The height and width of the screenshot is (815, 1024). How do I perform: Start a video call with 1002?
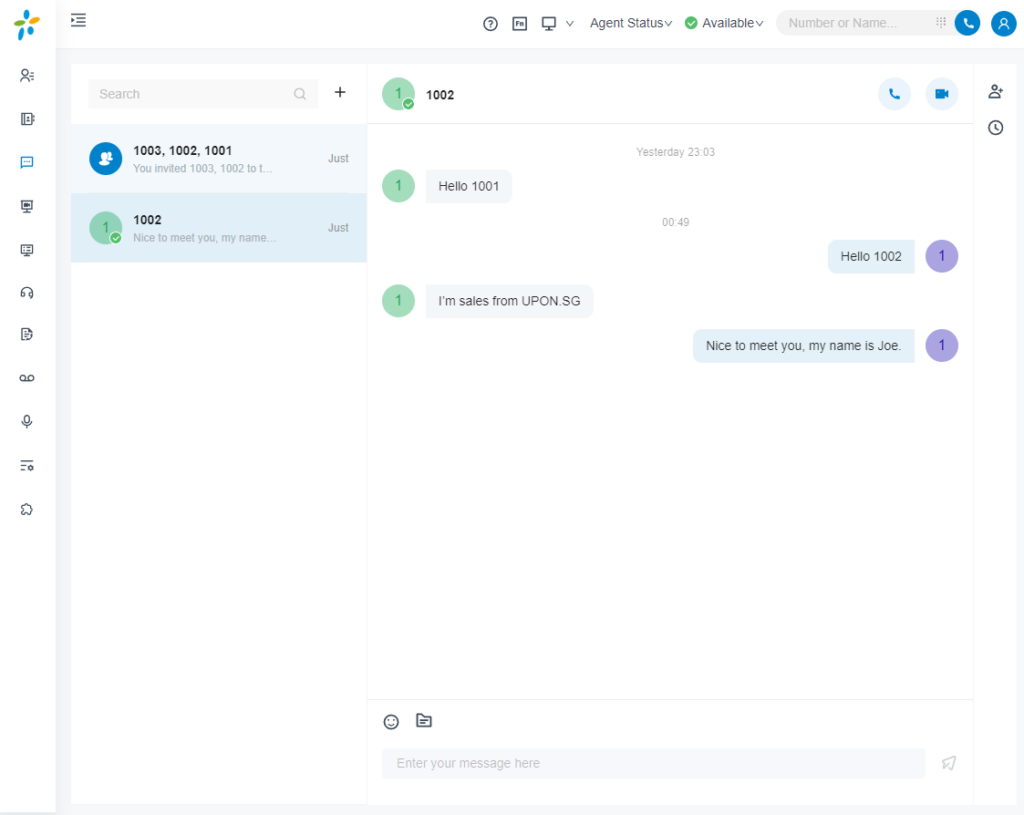pos(941,94)
